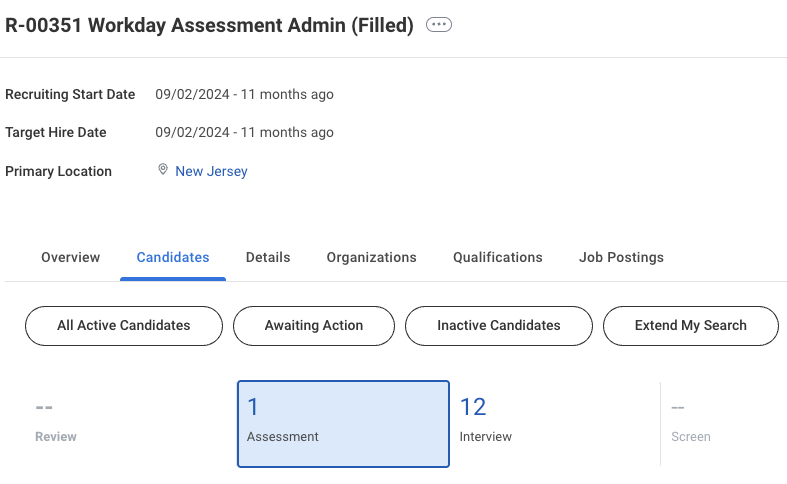This screenshot has height=484, width=787.
Task: Open related actions ellipsis next to requisition title
Action: pyautogui.click(x=439, y=24)
